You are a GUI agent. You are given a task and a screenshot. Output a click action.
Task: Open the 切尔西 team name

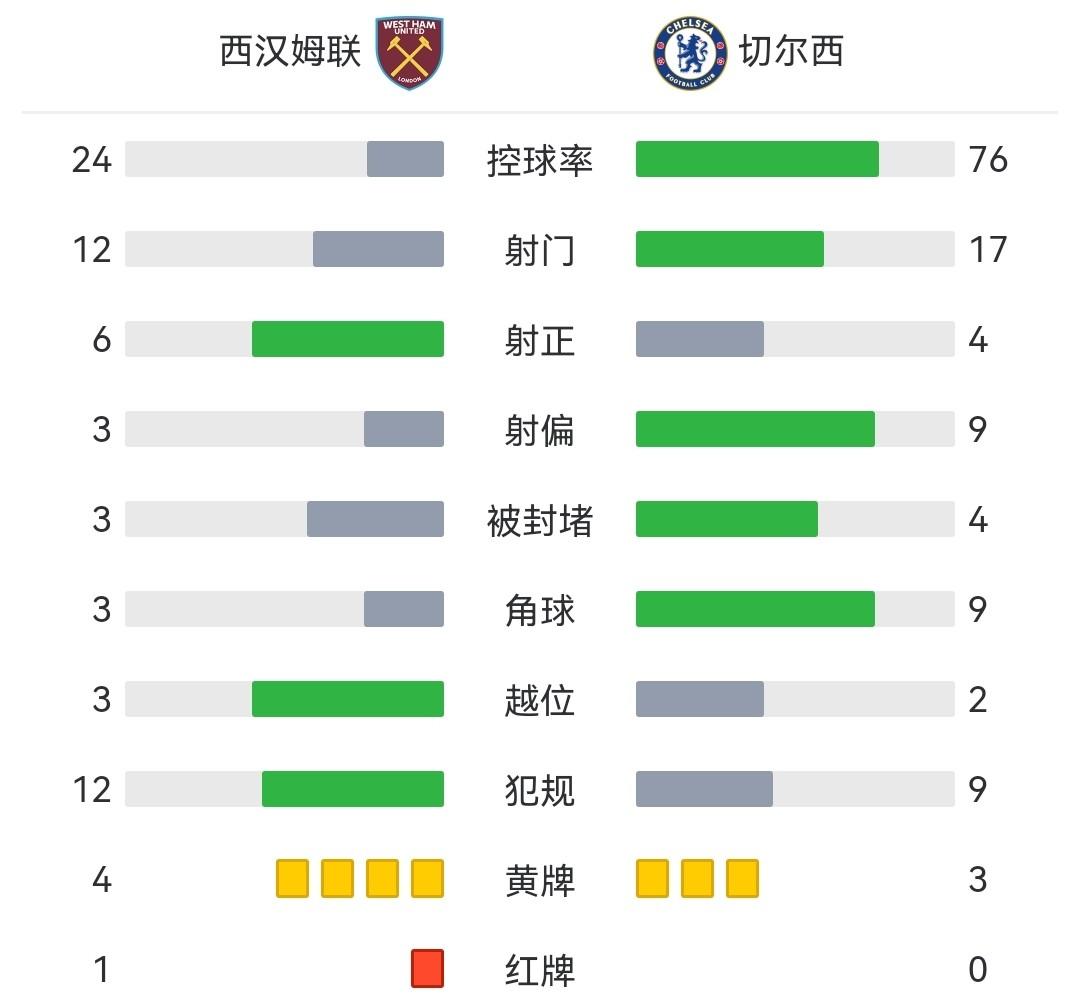click(x=791, y=51)
